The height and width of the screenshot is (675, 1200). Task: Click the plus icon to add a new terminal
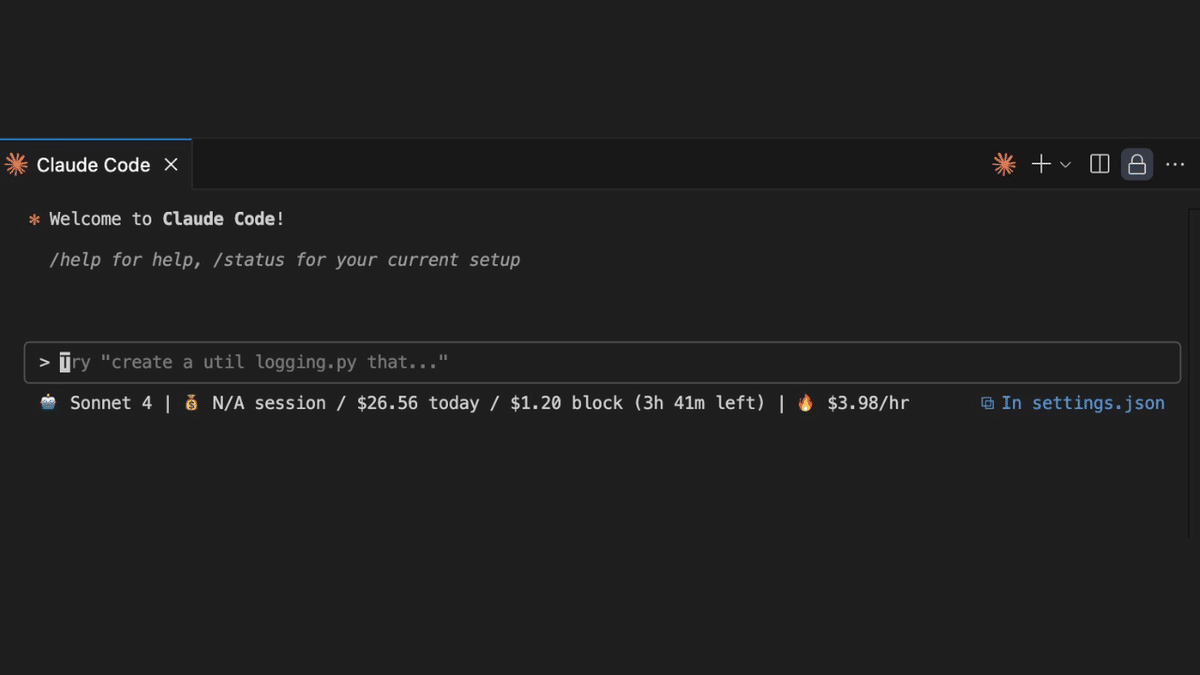pos(1041,165)
